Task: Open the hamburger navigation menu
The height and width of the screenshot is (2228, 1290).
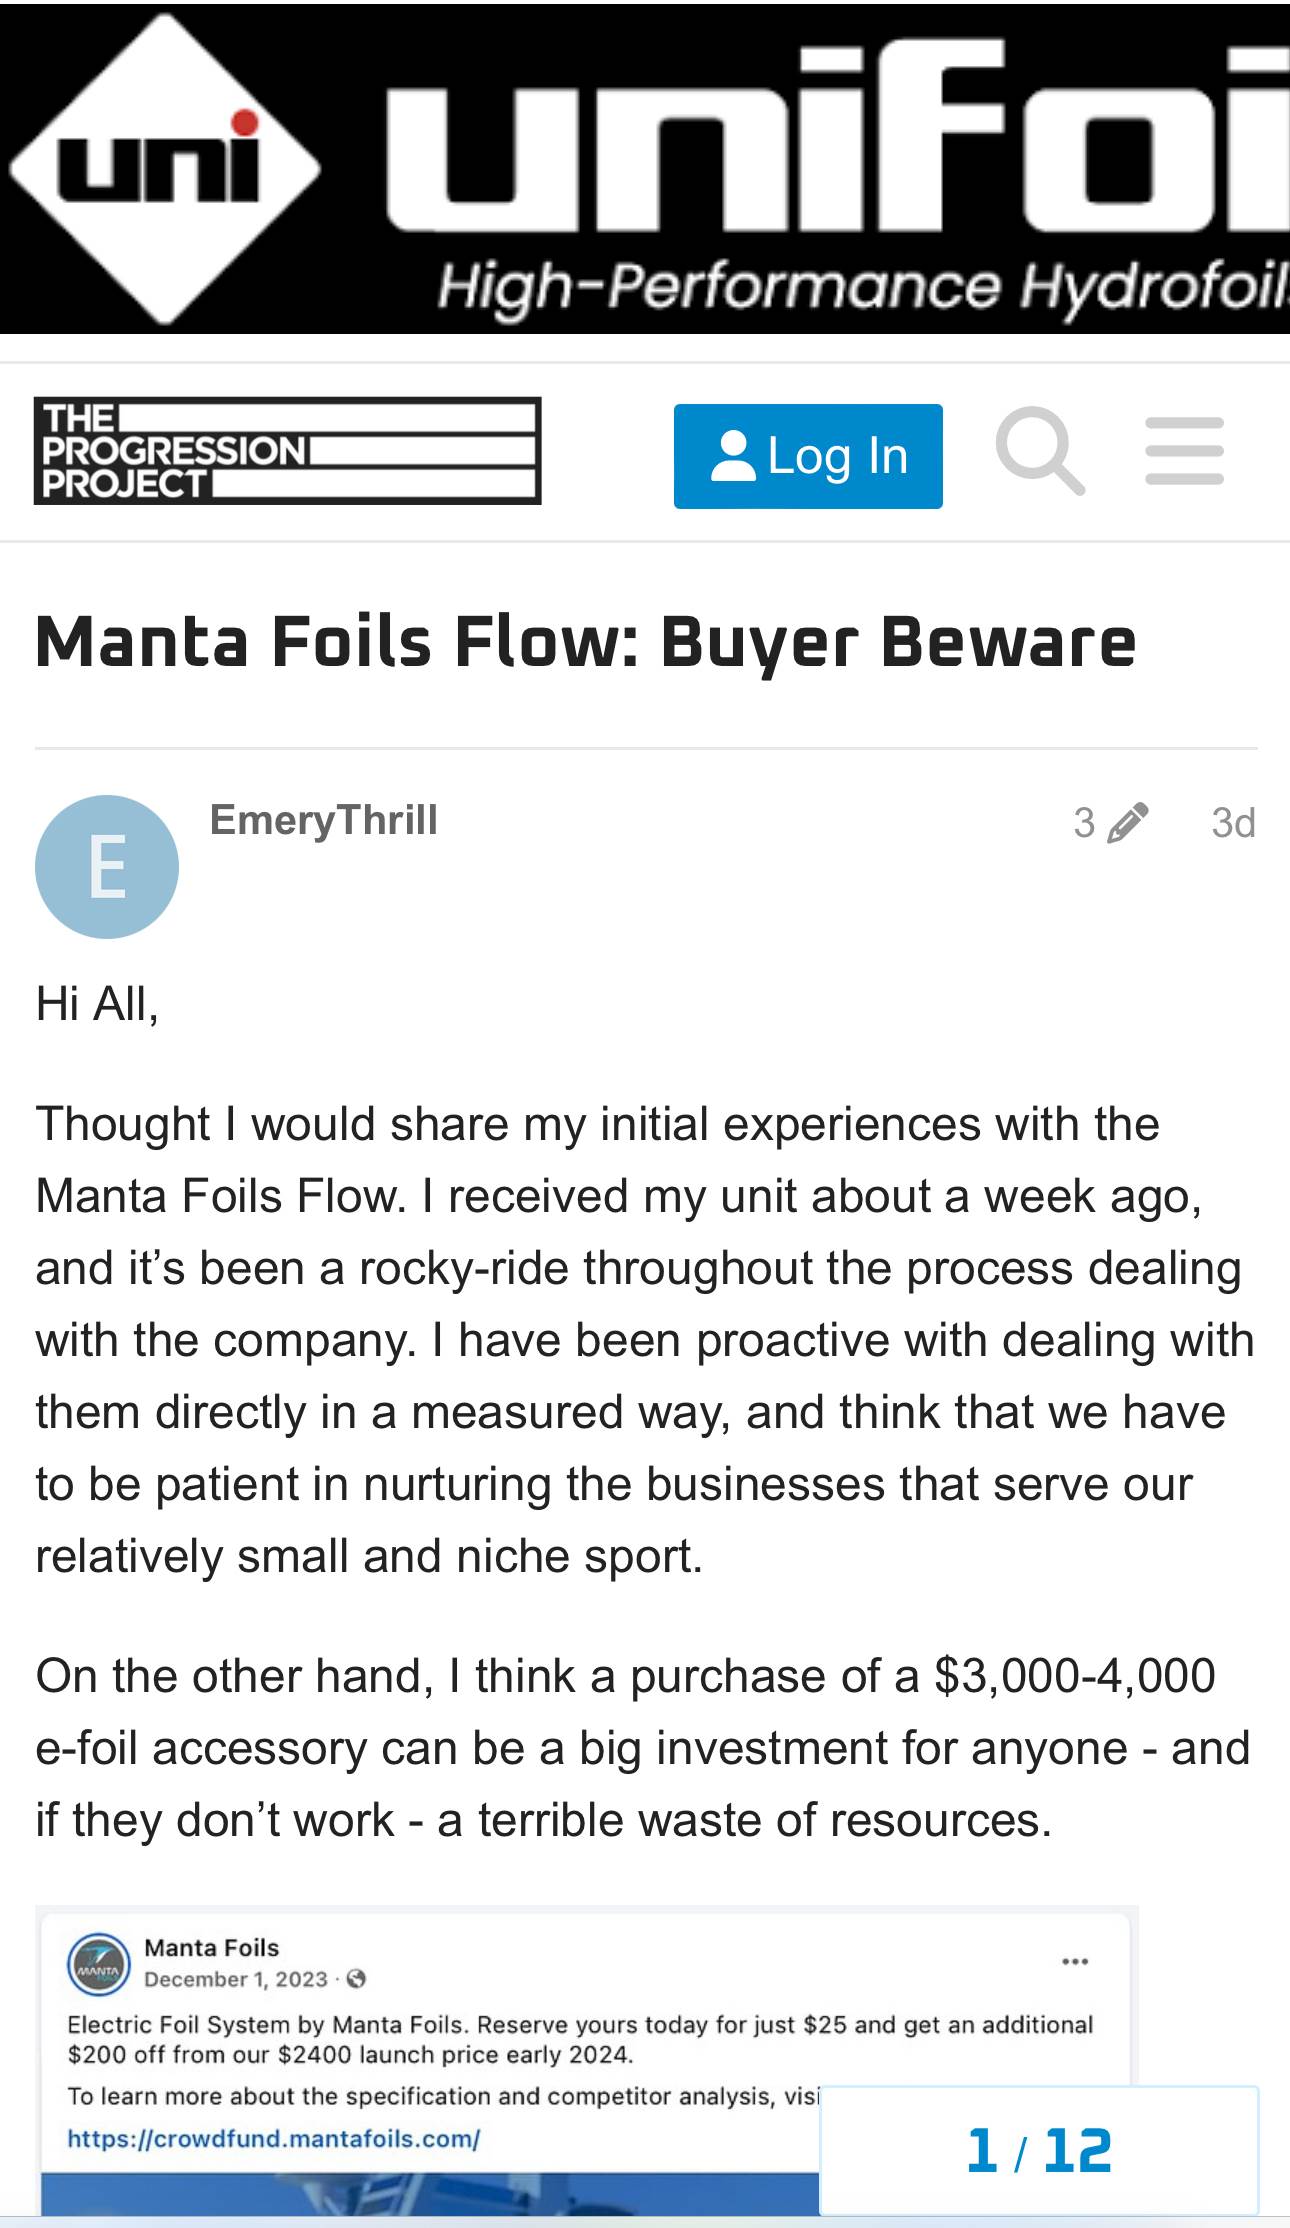Action: click(1184, 451)
